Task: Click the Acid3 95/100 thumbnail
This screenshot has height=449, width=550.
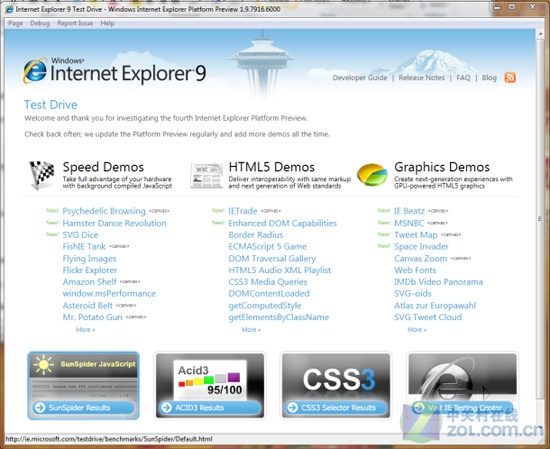Action: (x=210, y=379)
